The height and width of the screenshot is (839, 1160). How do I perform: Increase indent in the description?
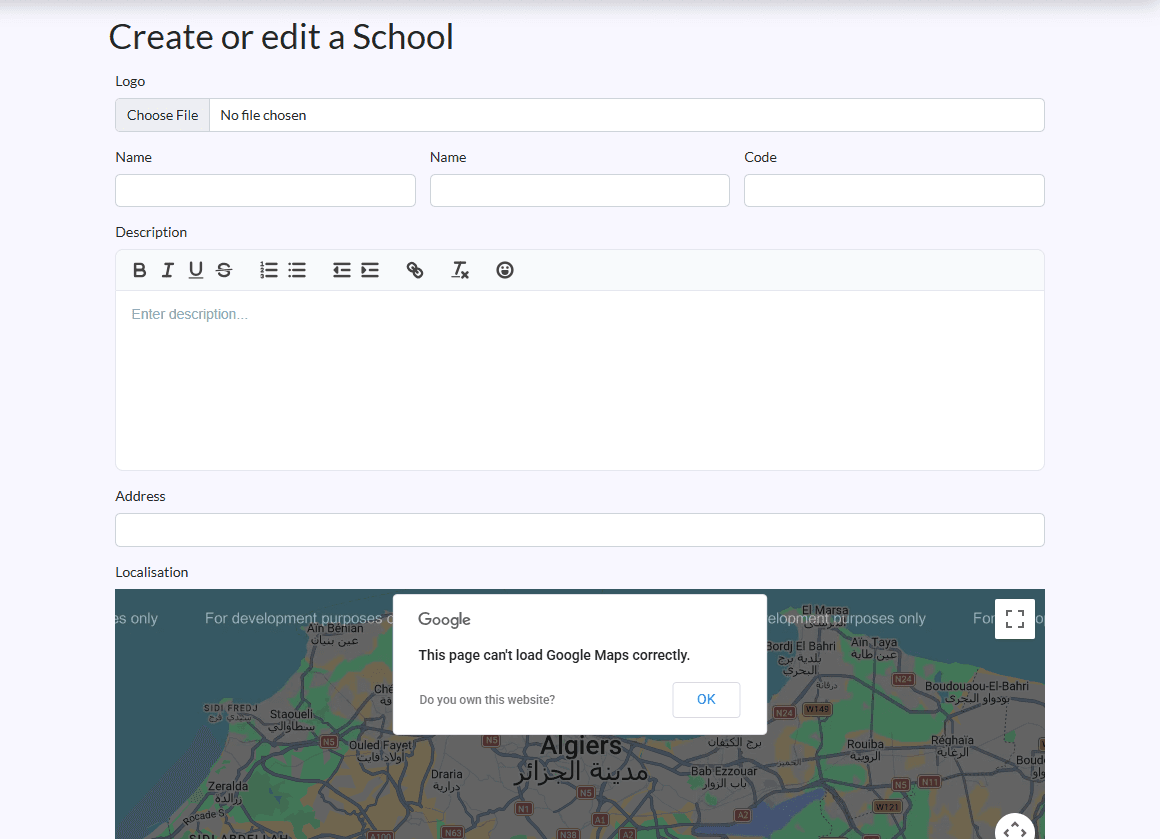pos(370,270)
